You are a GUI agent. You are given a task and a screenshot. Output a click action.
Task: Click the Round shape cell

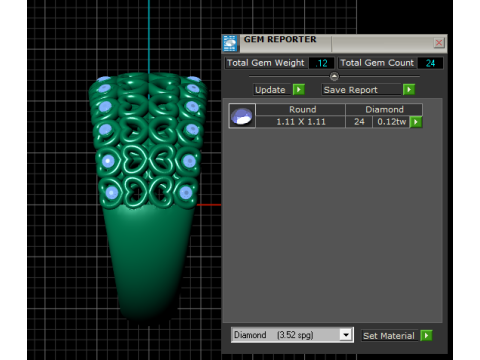pyautogui.click(x=301, y=110)
